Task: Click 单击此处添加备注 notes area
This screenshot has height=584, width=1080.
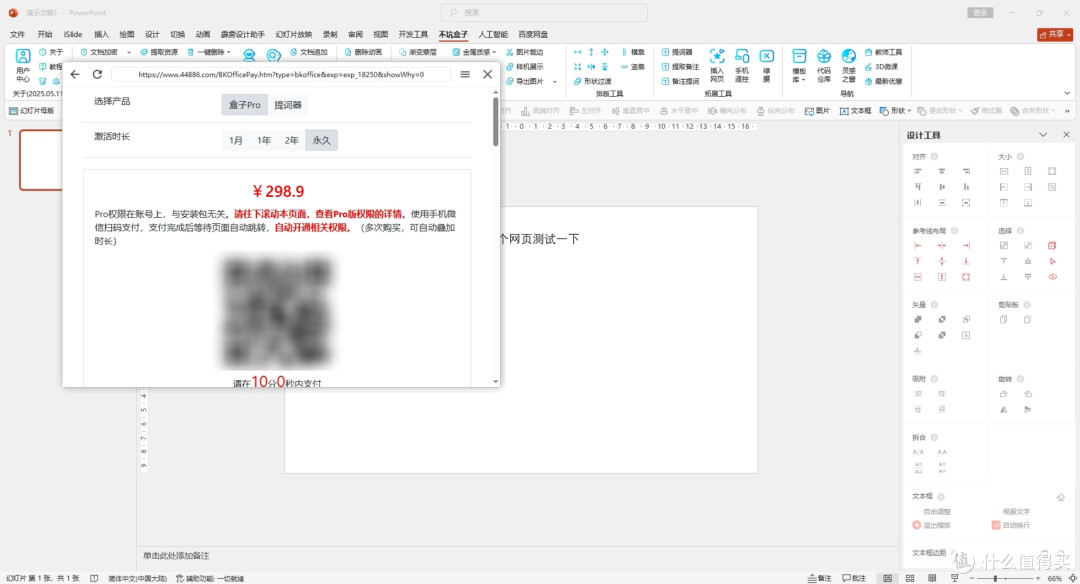Action: click(176, 555)
